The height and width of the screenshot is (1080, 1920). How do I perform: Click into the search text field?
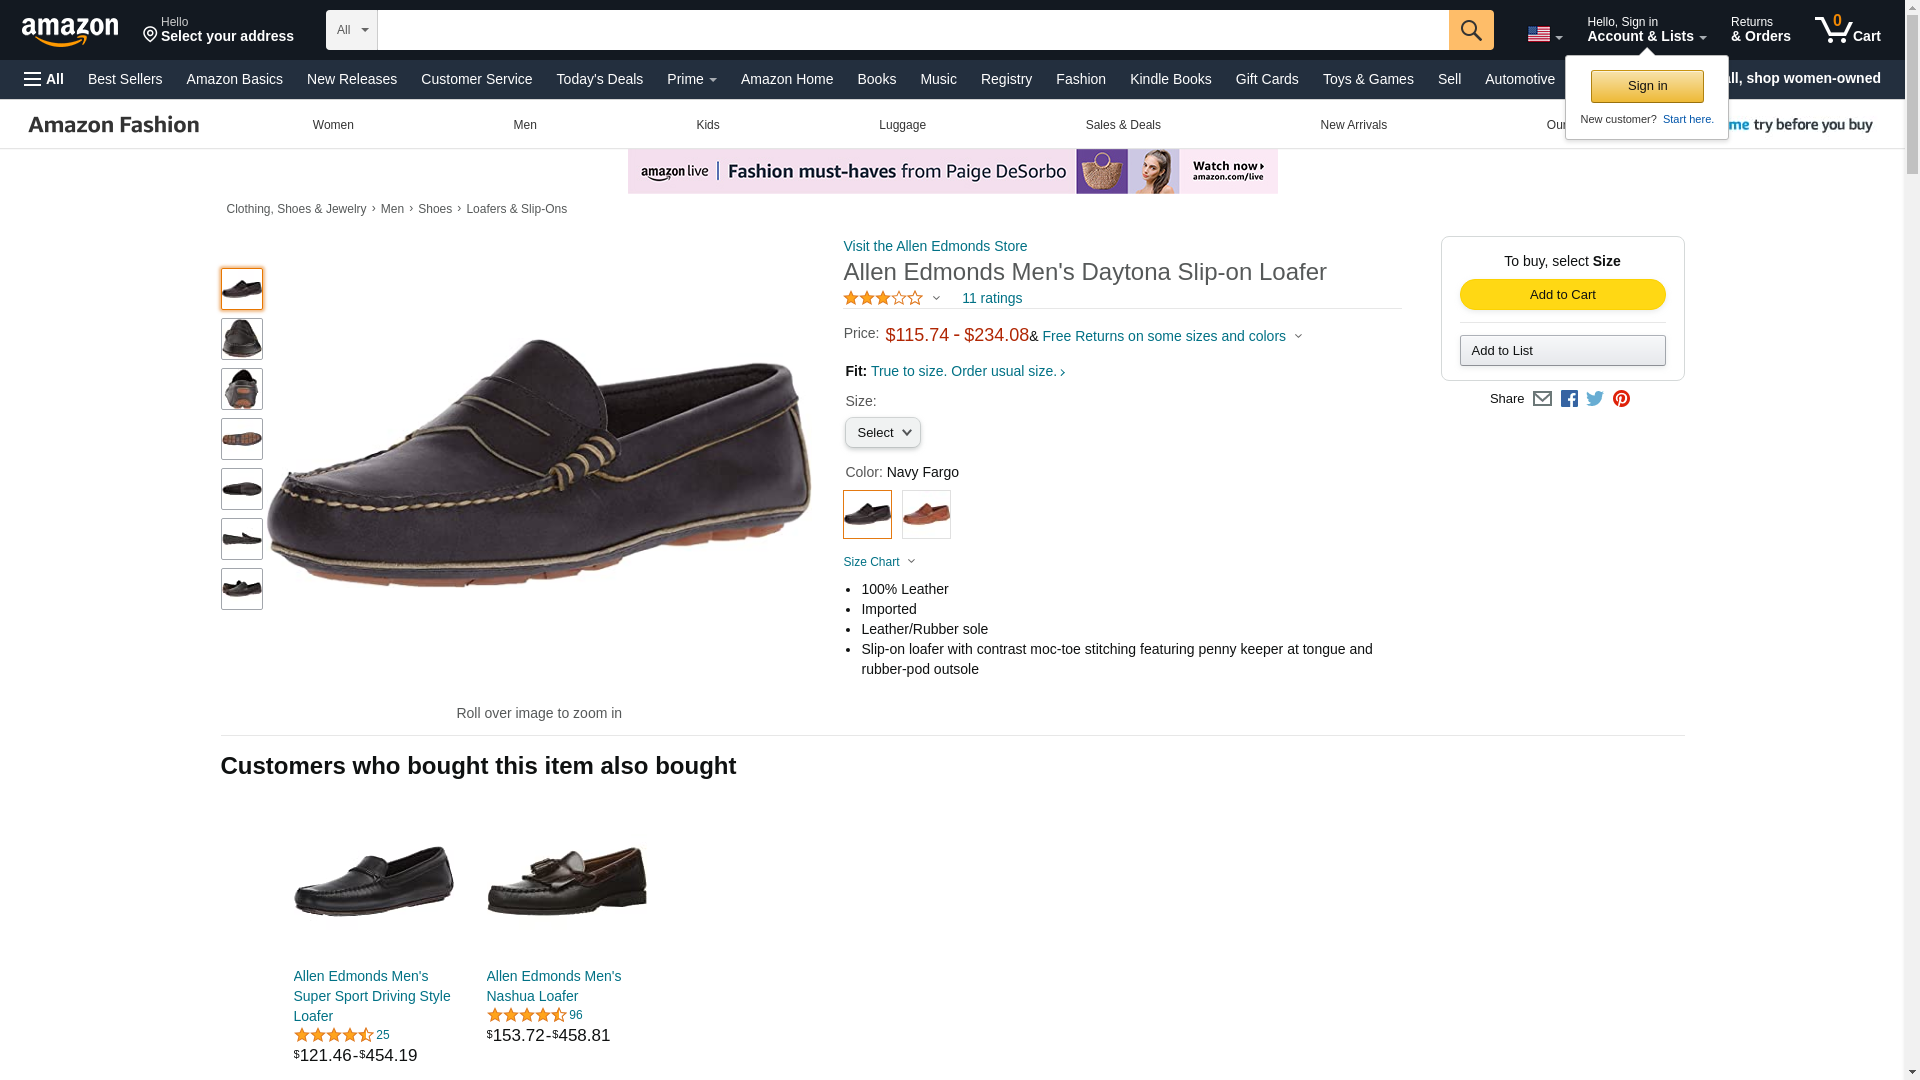(x=913, y=30)
